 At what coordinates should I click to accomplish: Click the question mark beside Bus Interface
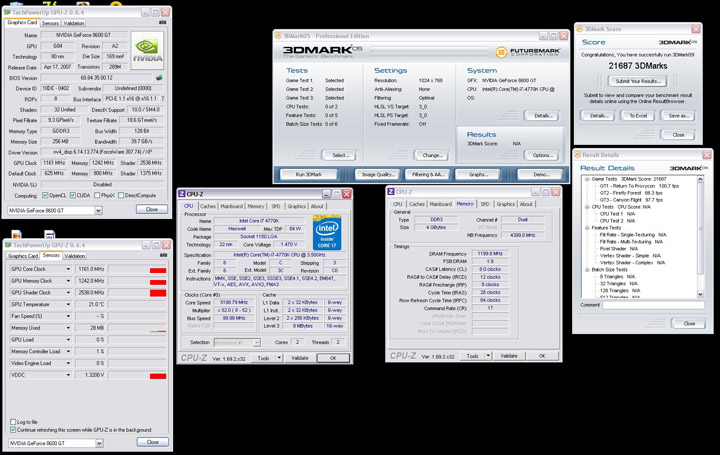162,98
